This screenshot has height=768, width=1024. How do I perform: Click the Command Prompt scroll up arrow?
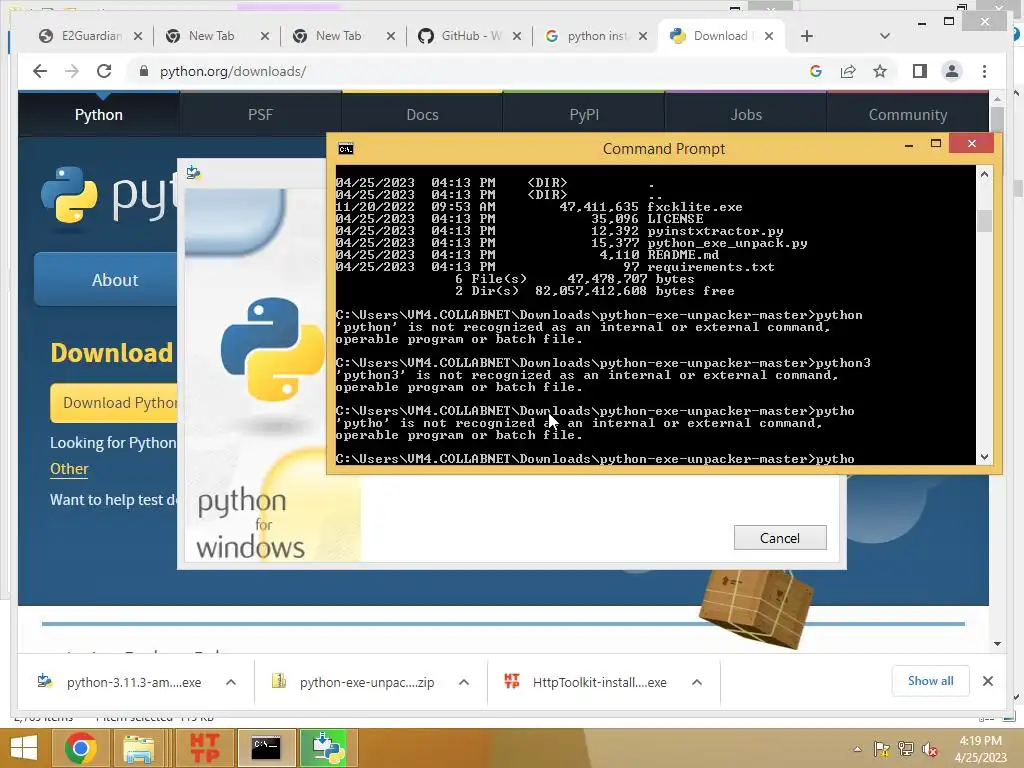pos(984,174)
